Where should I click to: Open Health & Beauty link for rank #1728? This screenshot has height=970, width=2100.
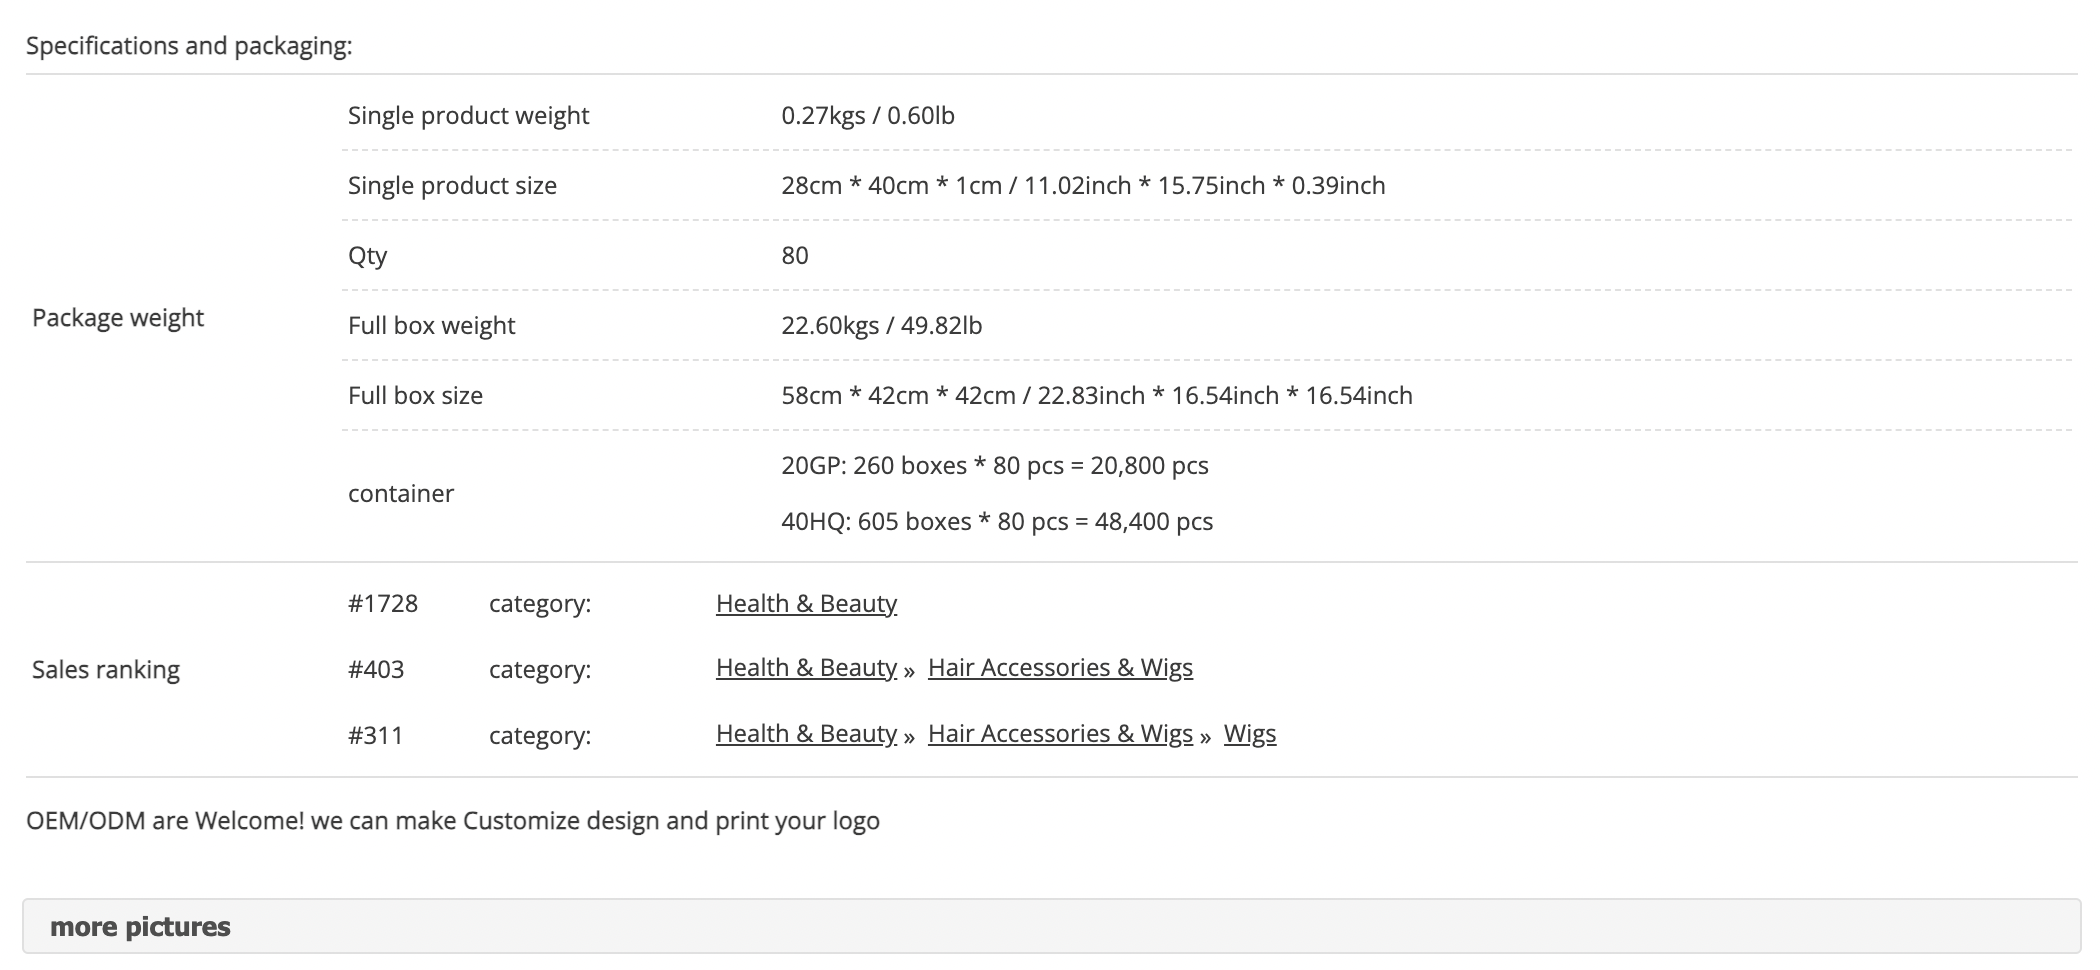pyautogui.click(x=806, y=603)
